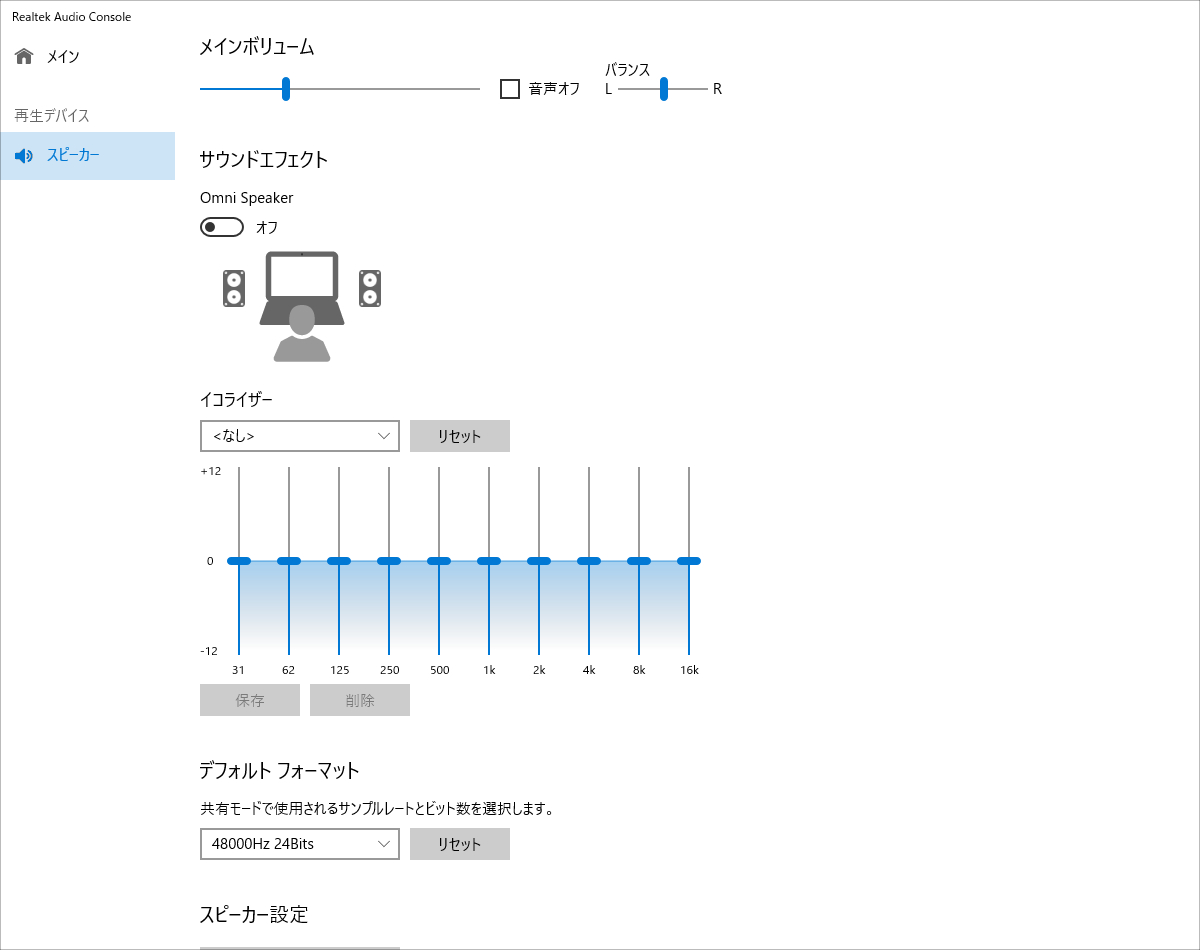The image size is (1200, 950).
Task: Click the スピーカー設定 section heading
Action: pos(254,914)
